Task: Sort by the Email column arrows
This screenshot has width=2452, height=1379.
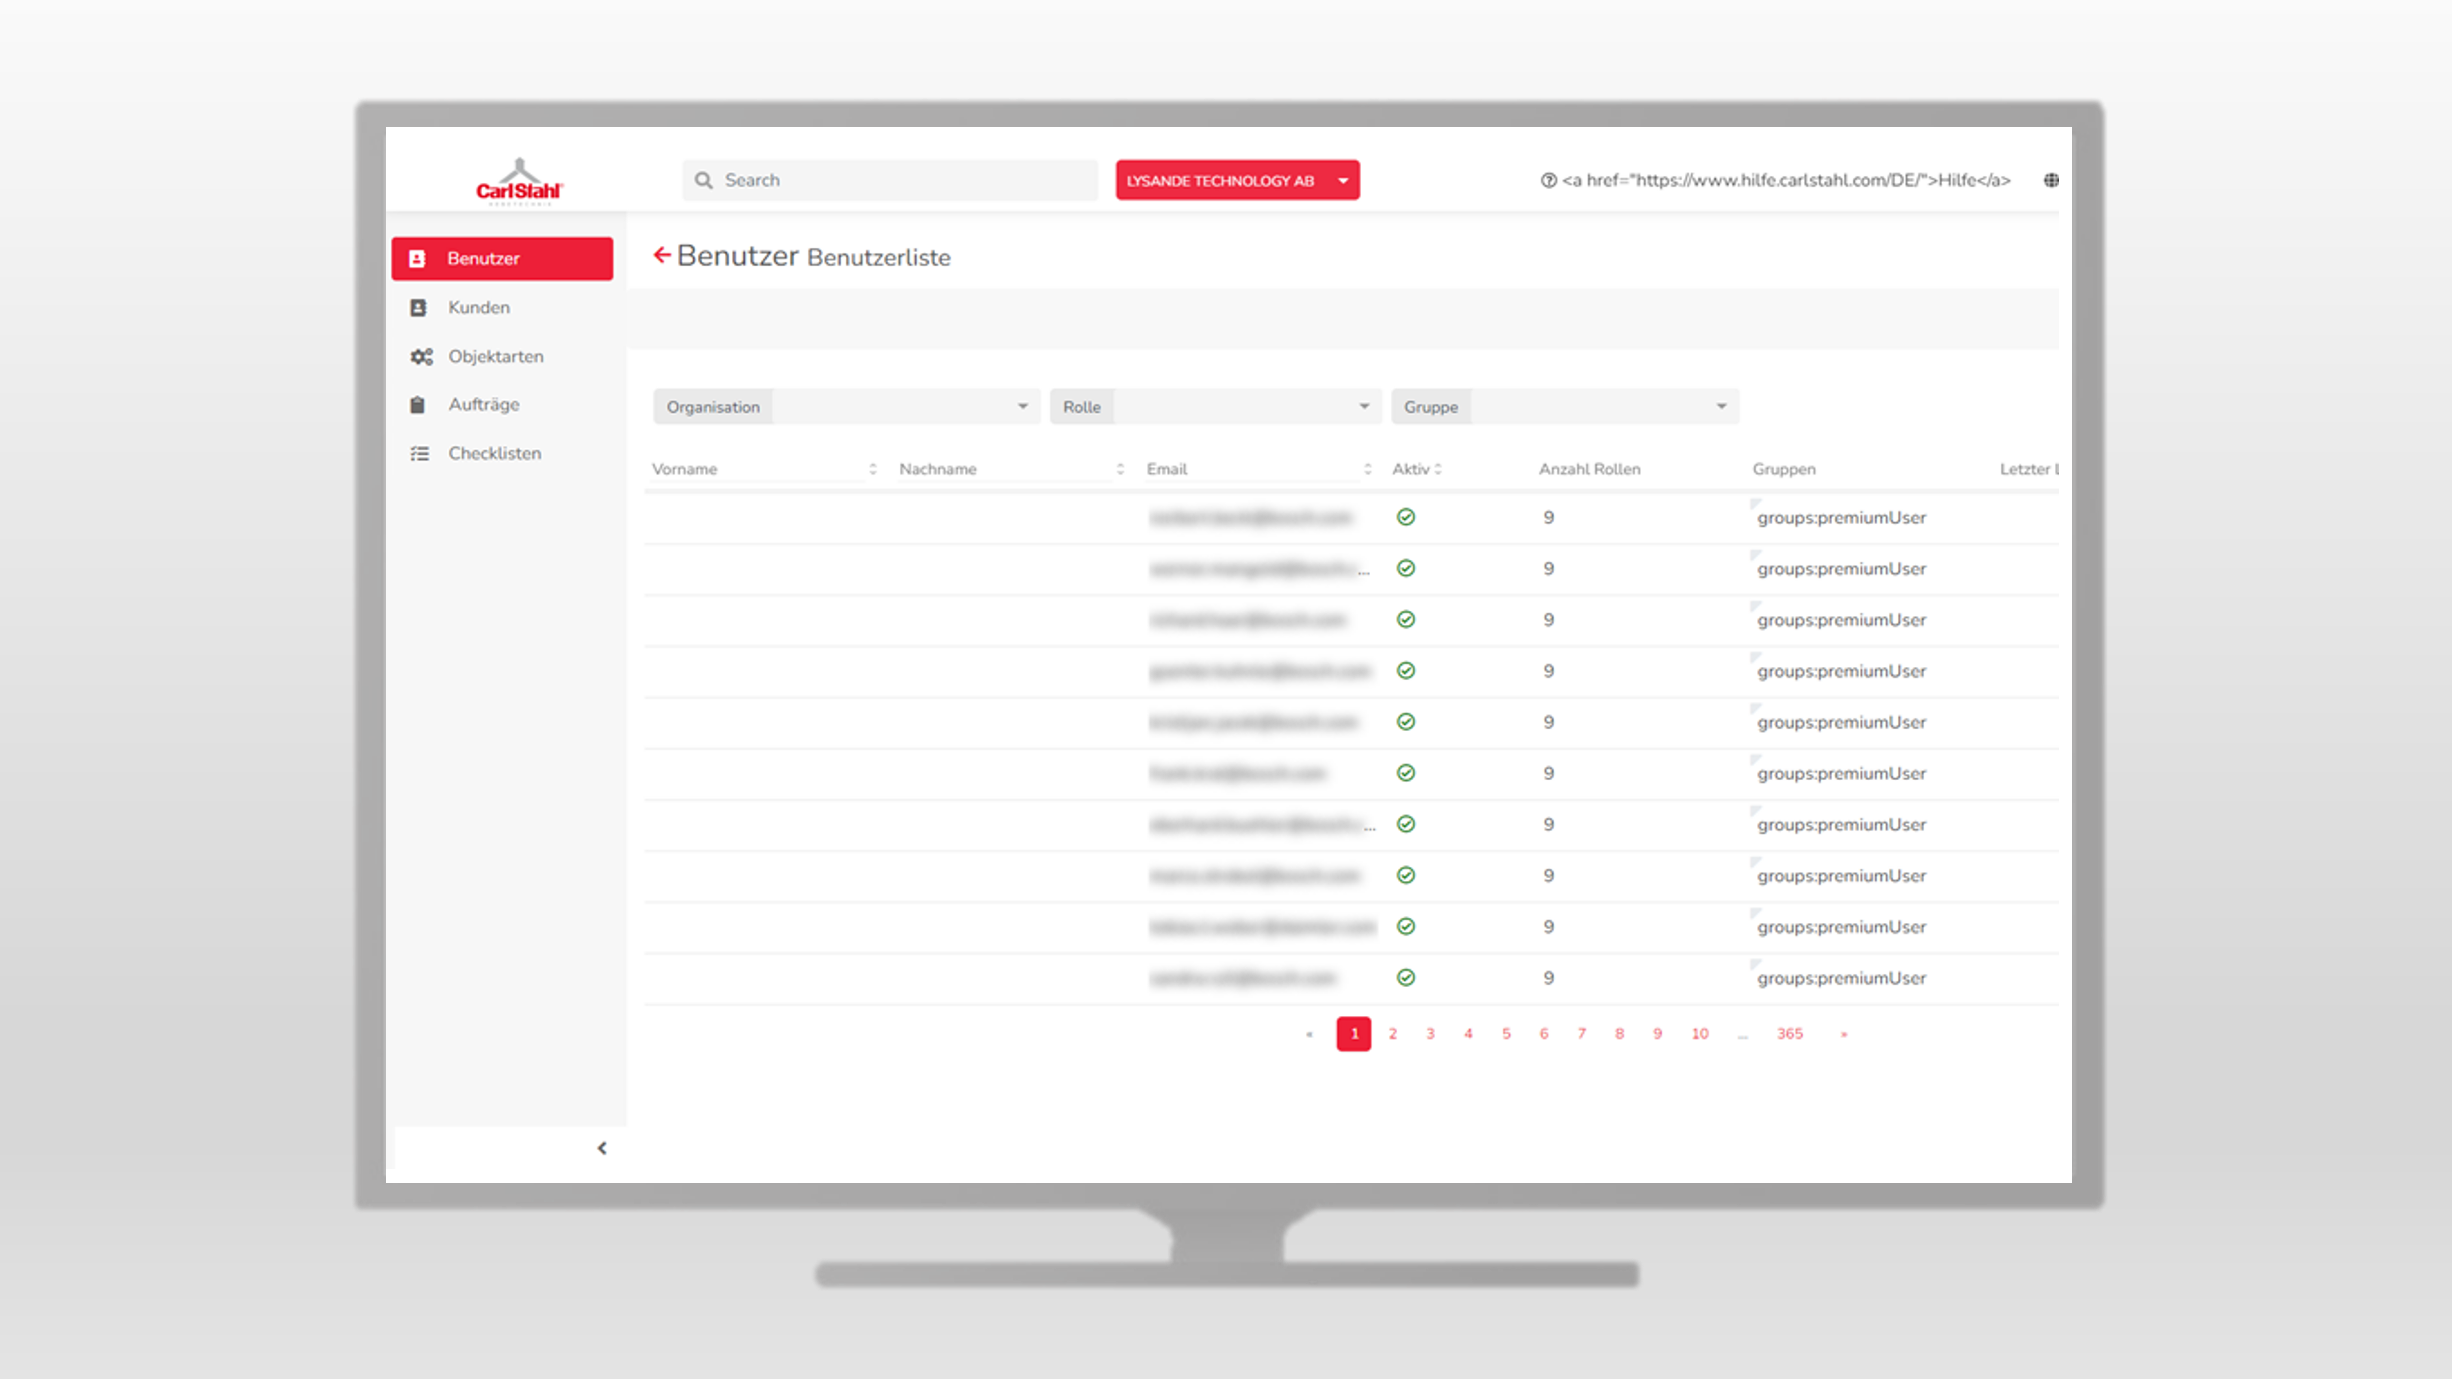Action: coord(1367,469)
